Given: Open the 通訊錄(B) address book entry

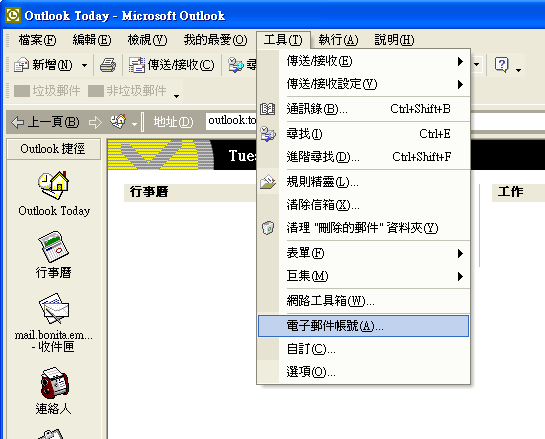Looking at the screenshot, I should click(364, 109).
